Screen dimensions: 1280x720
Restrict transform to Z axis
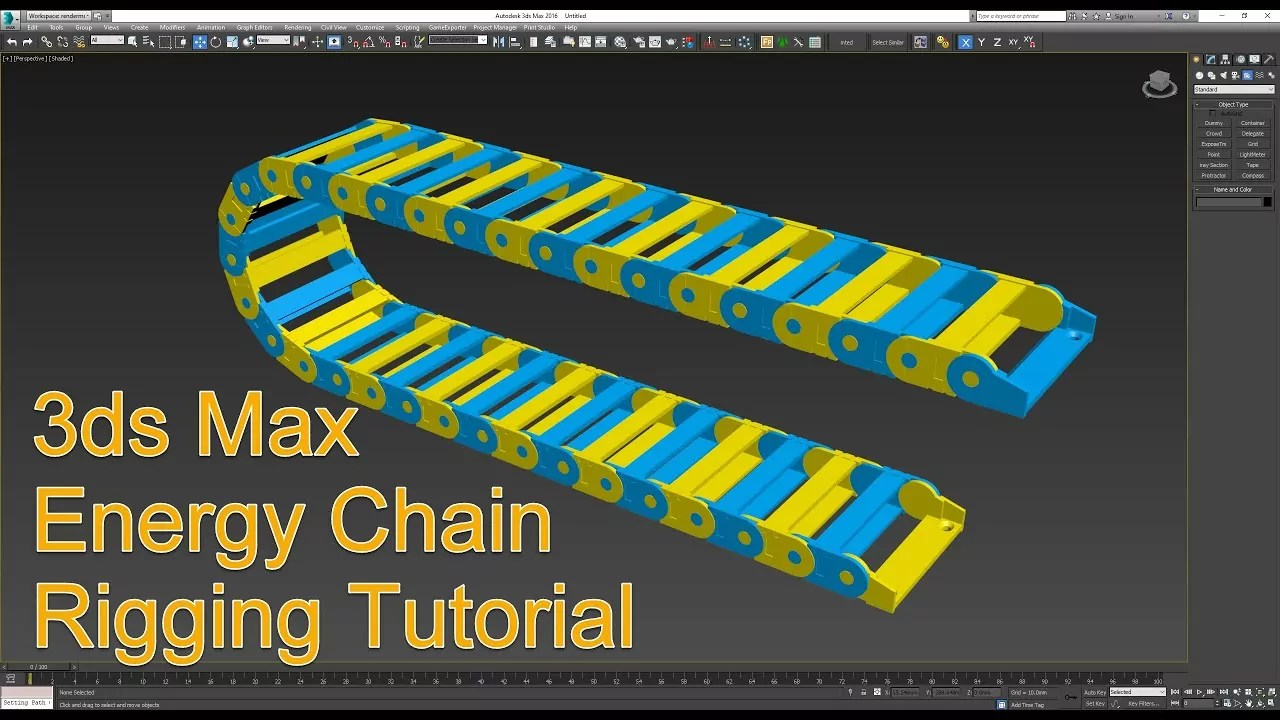[x=997, y=42]
